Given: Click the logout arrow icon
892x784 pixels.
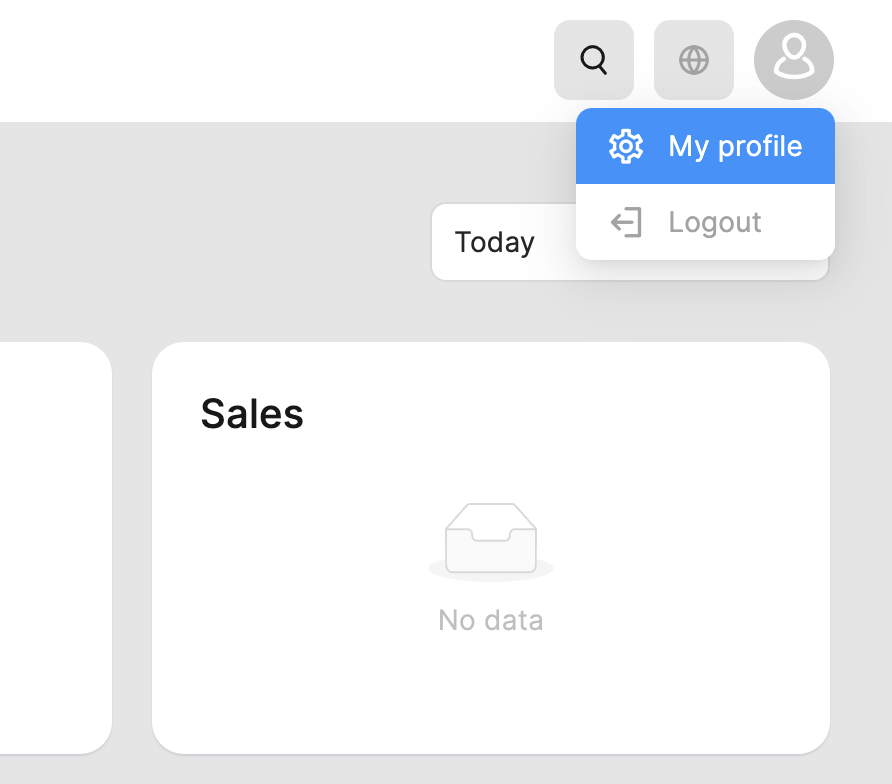Looking at the screenshot, I should [626, 222].
